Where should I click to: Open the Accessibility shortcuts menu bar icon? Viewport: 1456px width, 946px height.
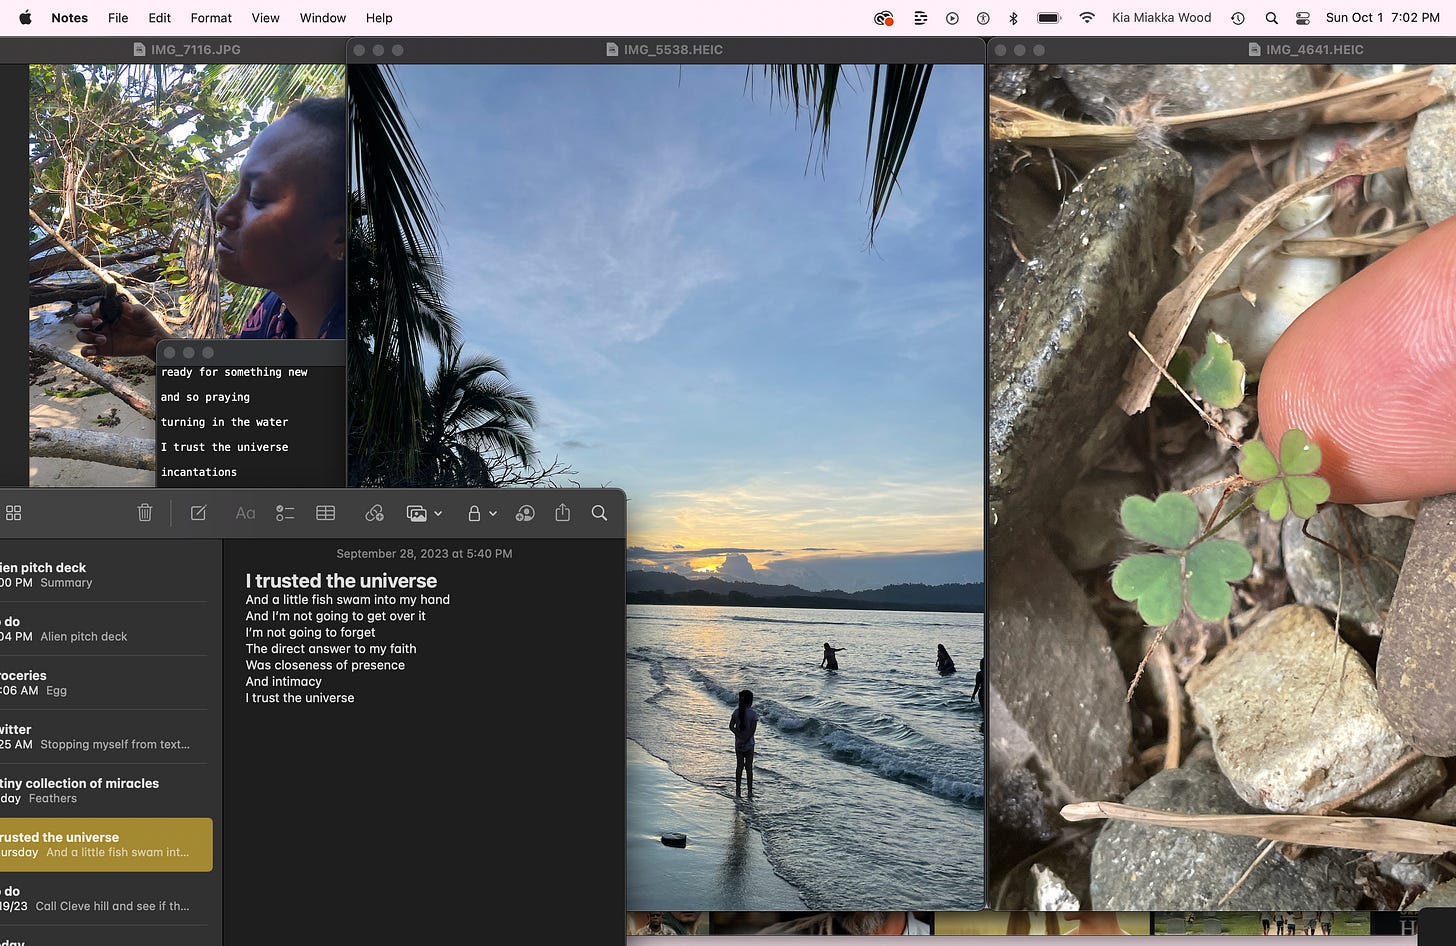[x=983, y=18]
